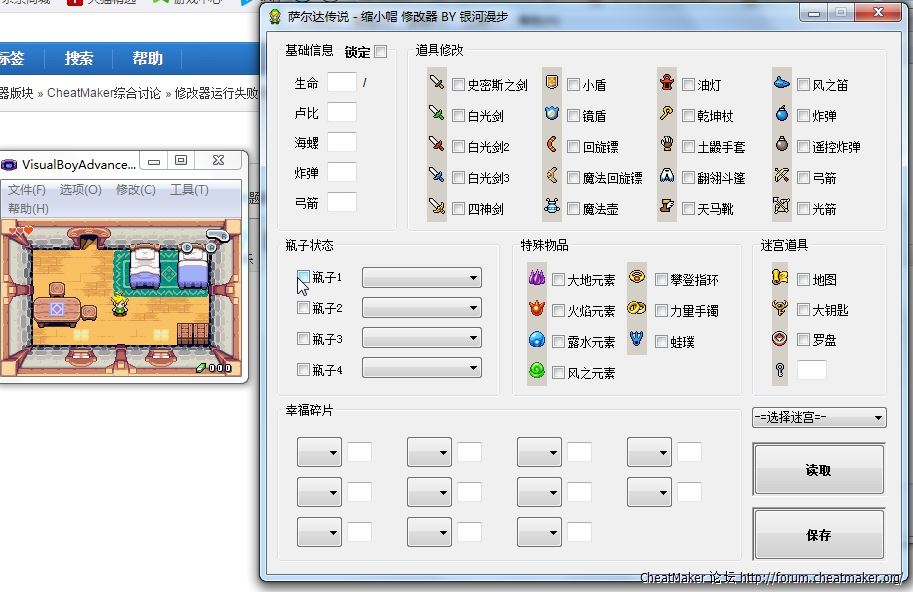Click the 天马靴 boots icon
The height and width of the screenshot is (592, 913).
coord(666,207)
